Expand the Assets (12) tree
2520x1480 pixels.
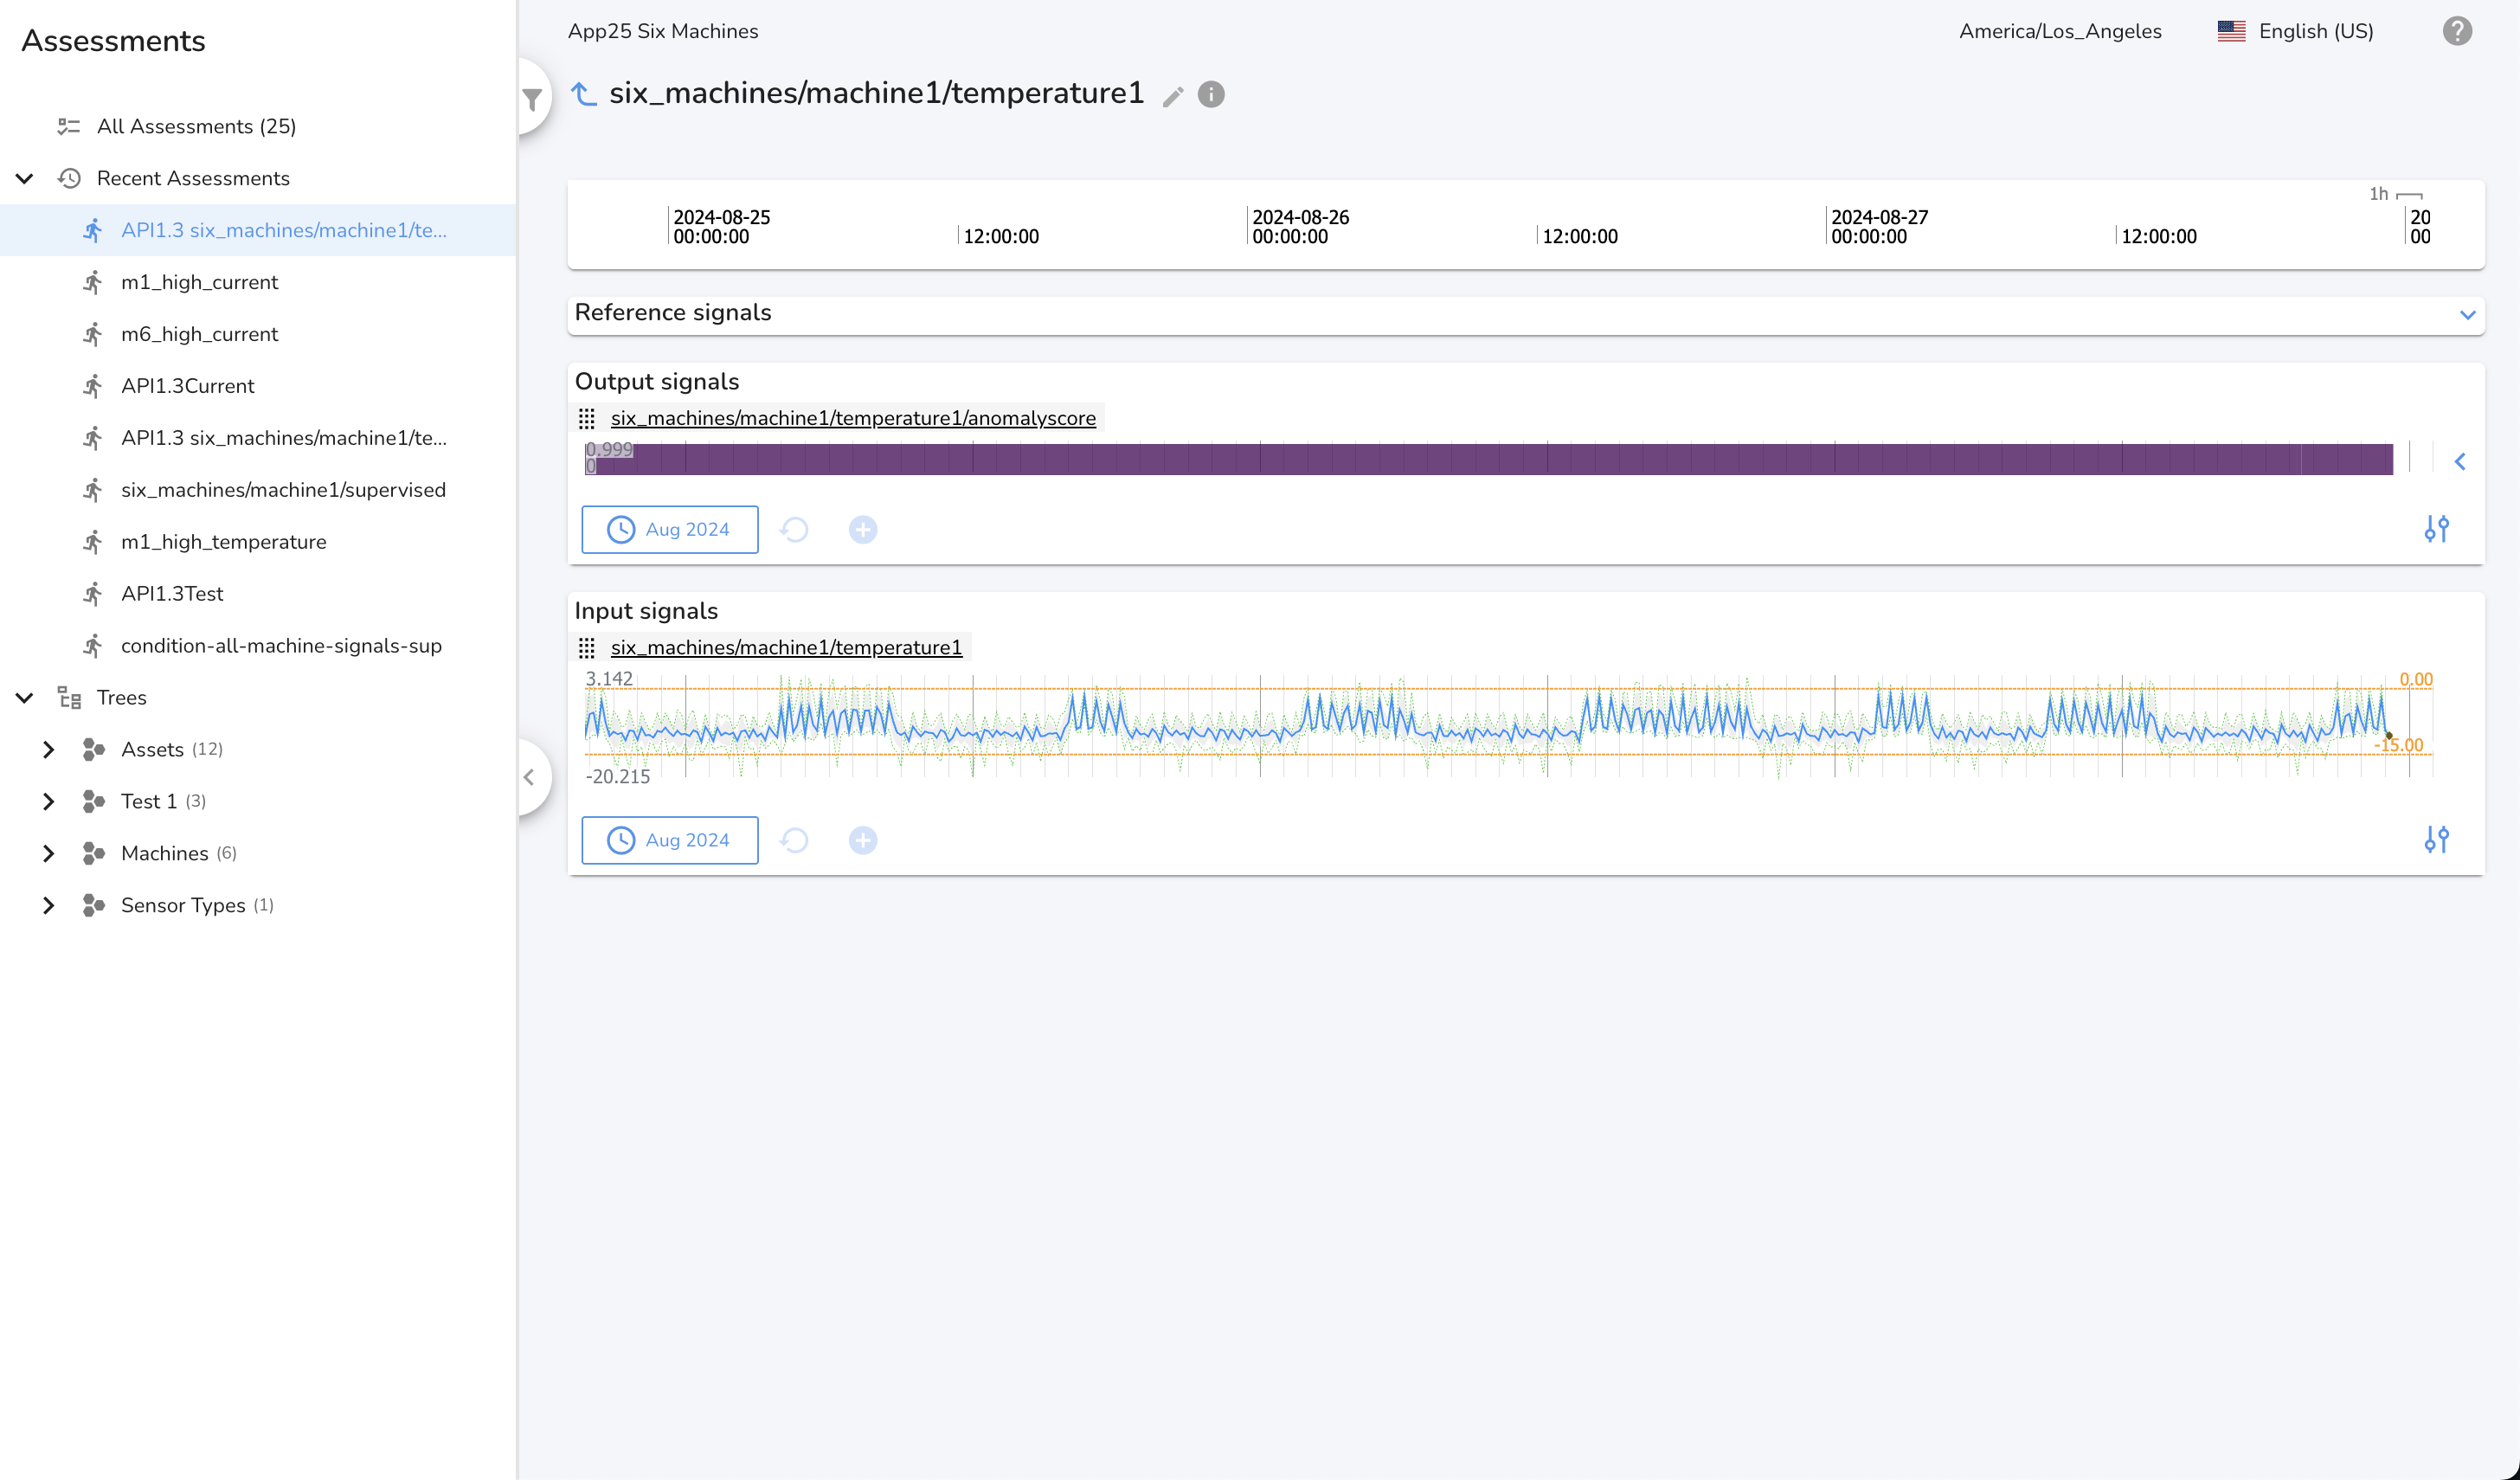pos(48,750)
